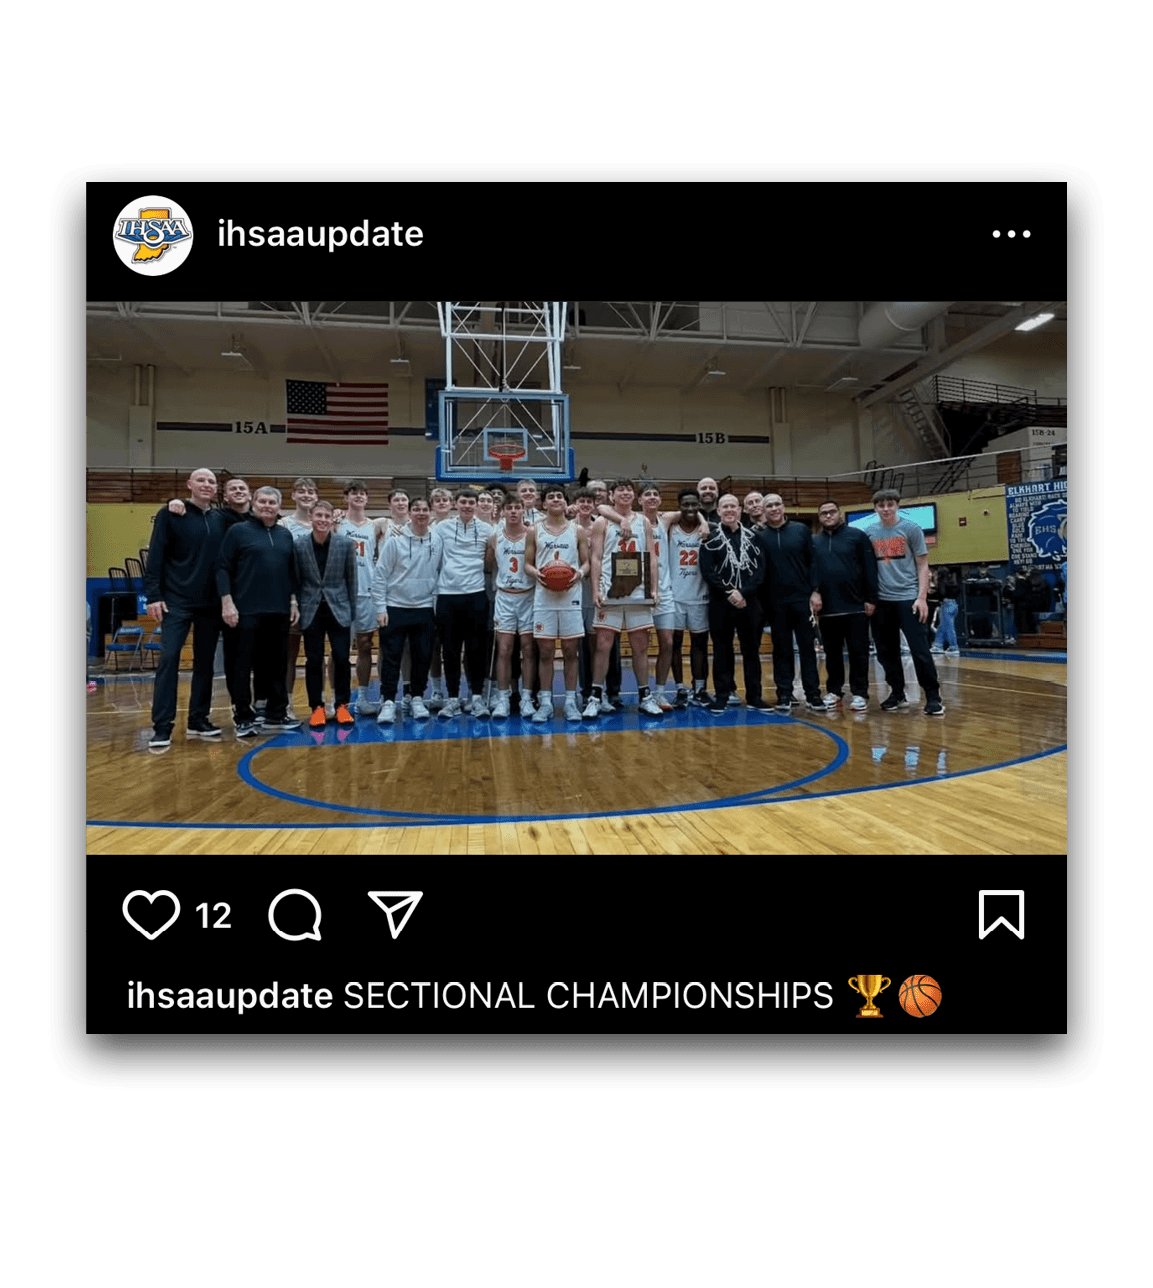This screenshot has height=1288, width=1153.
Task: View the 12 likes count
Action: [213, 916]
